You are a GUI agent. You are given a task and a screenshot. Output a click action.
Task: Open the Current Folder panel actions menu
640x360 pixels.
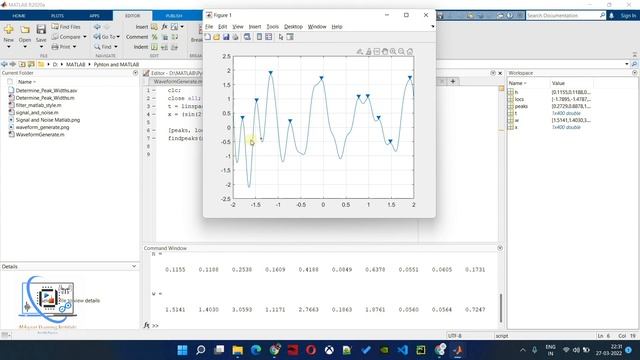136,73
